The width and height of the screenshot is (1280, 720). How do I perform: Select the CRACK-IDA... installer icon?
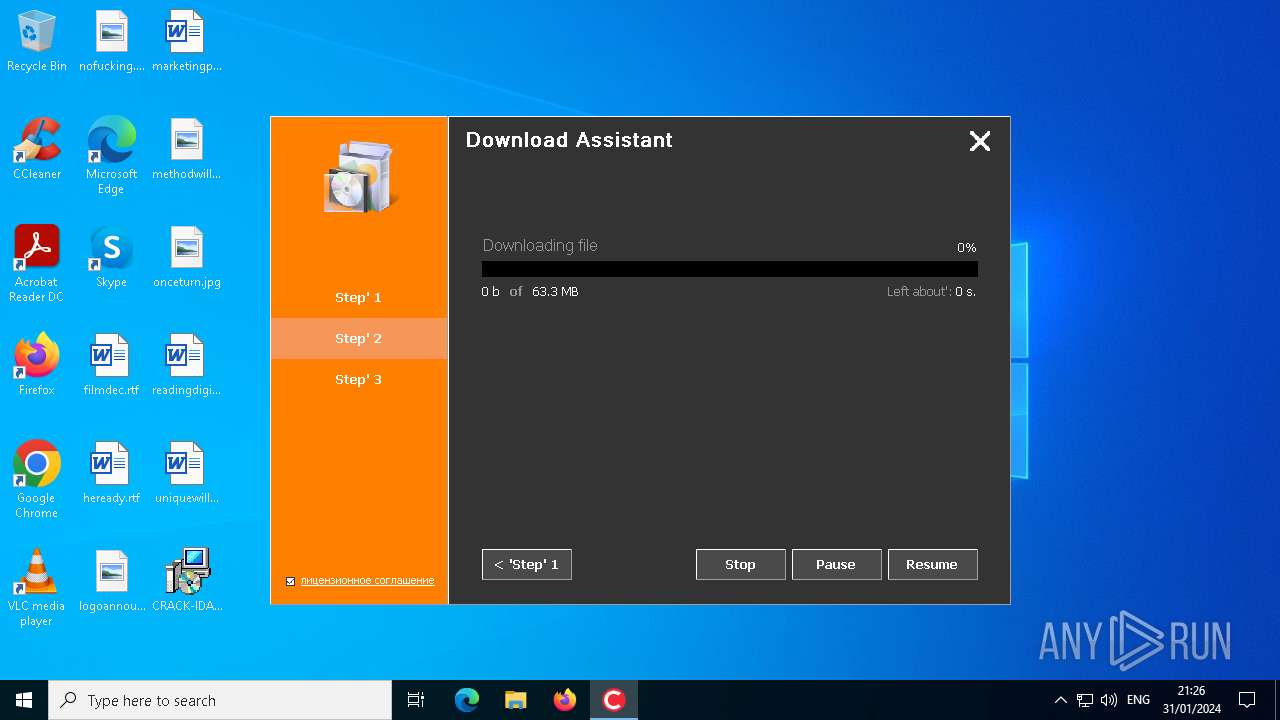pyautogui.click(x=187, y=582)
